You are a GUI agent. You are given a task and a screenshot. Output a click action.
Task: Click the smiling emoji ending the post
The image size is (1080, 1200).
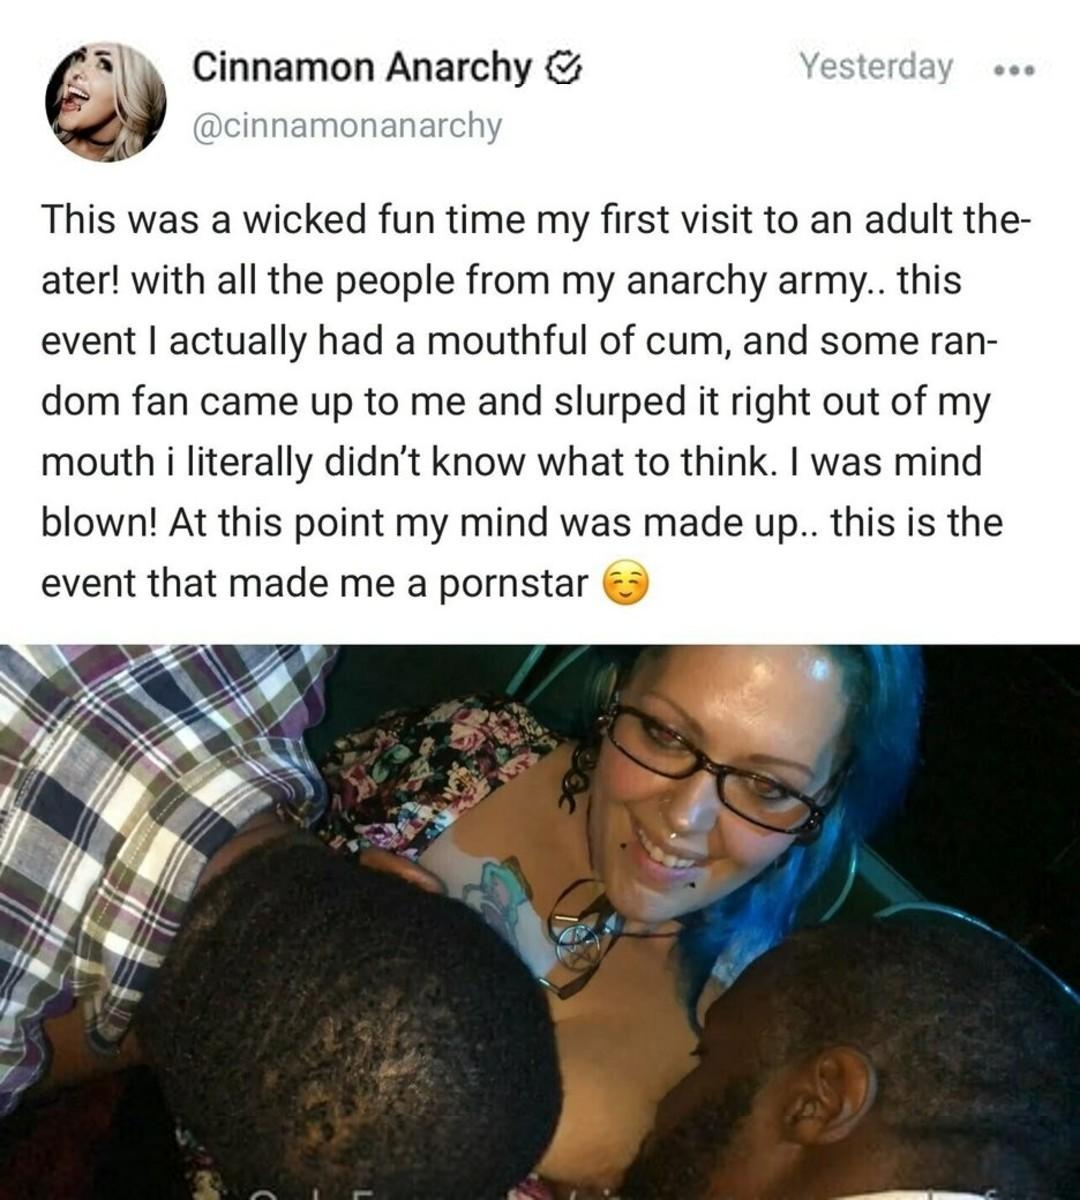(627, 583)
